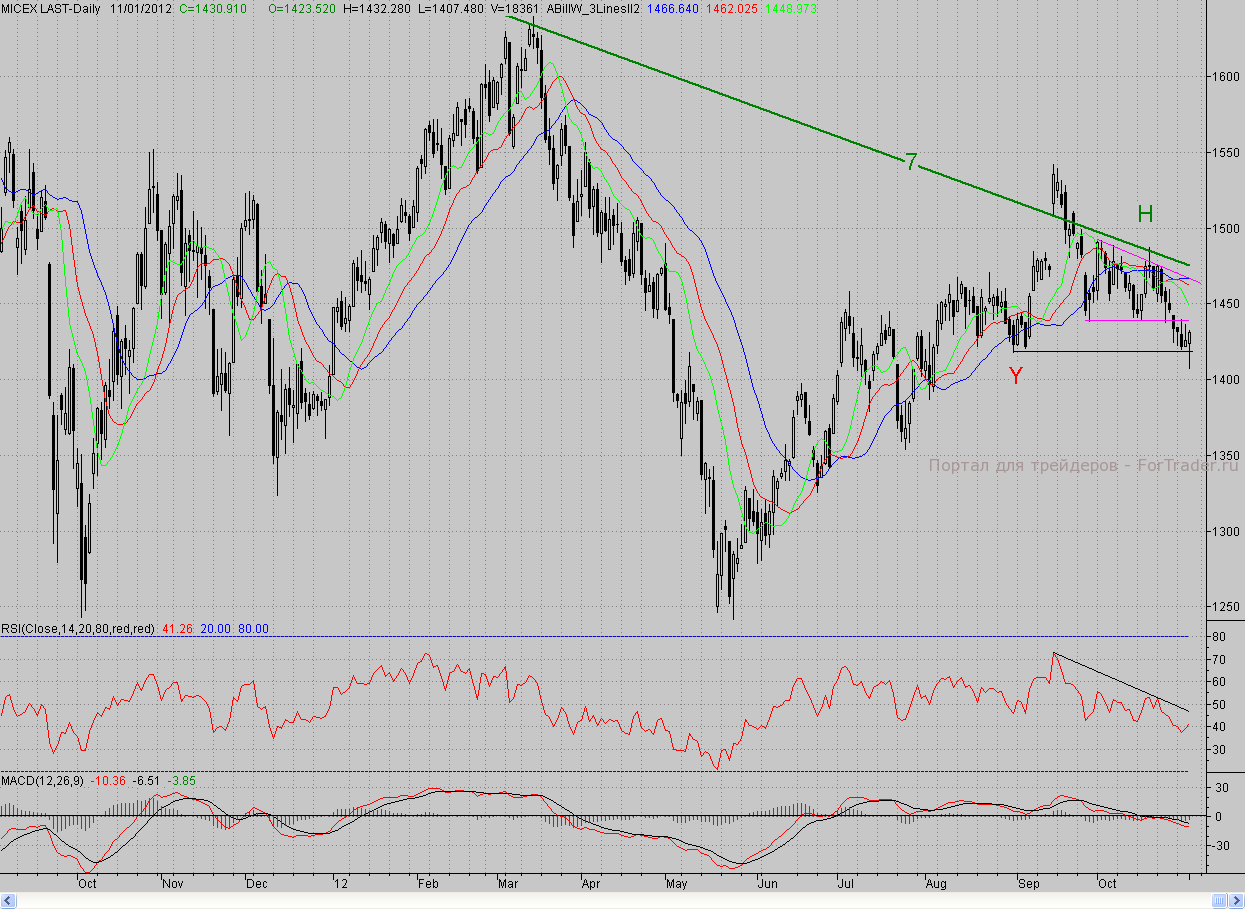Click the MACD signal value -6.51
Image resolution: width=1245 pixels, height=909 pixels.
(x=148, y=780)
